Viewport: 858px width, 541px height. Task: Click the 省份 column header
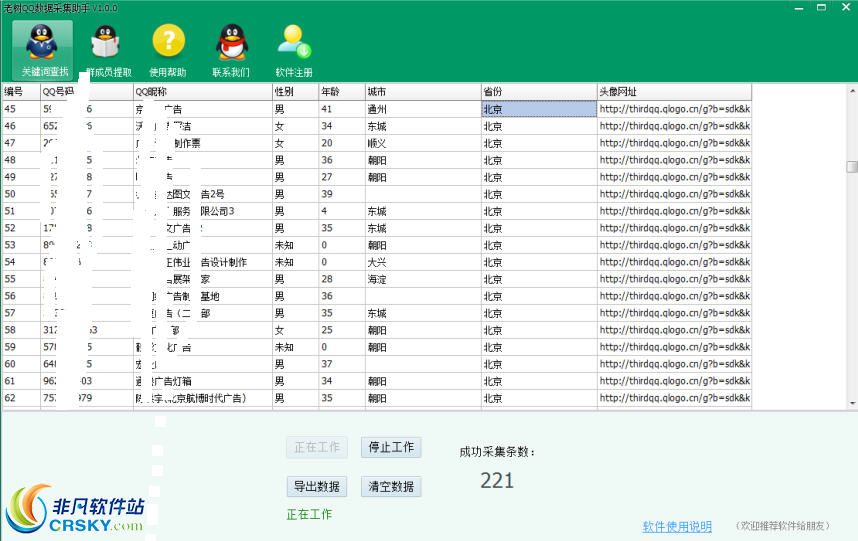[x=539, y=91]
